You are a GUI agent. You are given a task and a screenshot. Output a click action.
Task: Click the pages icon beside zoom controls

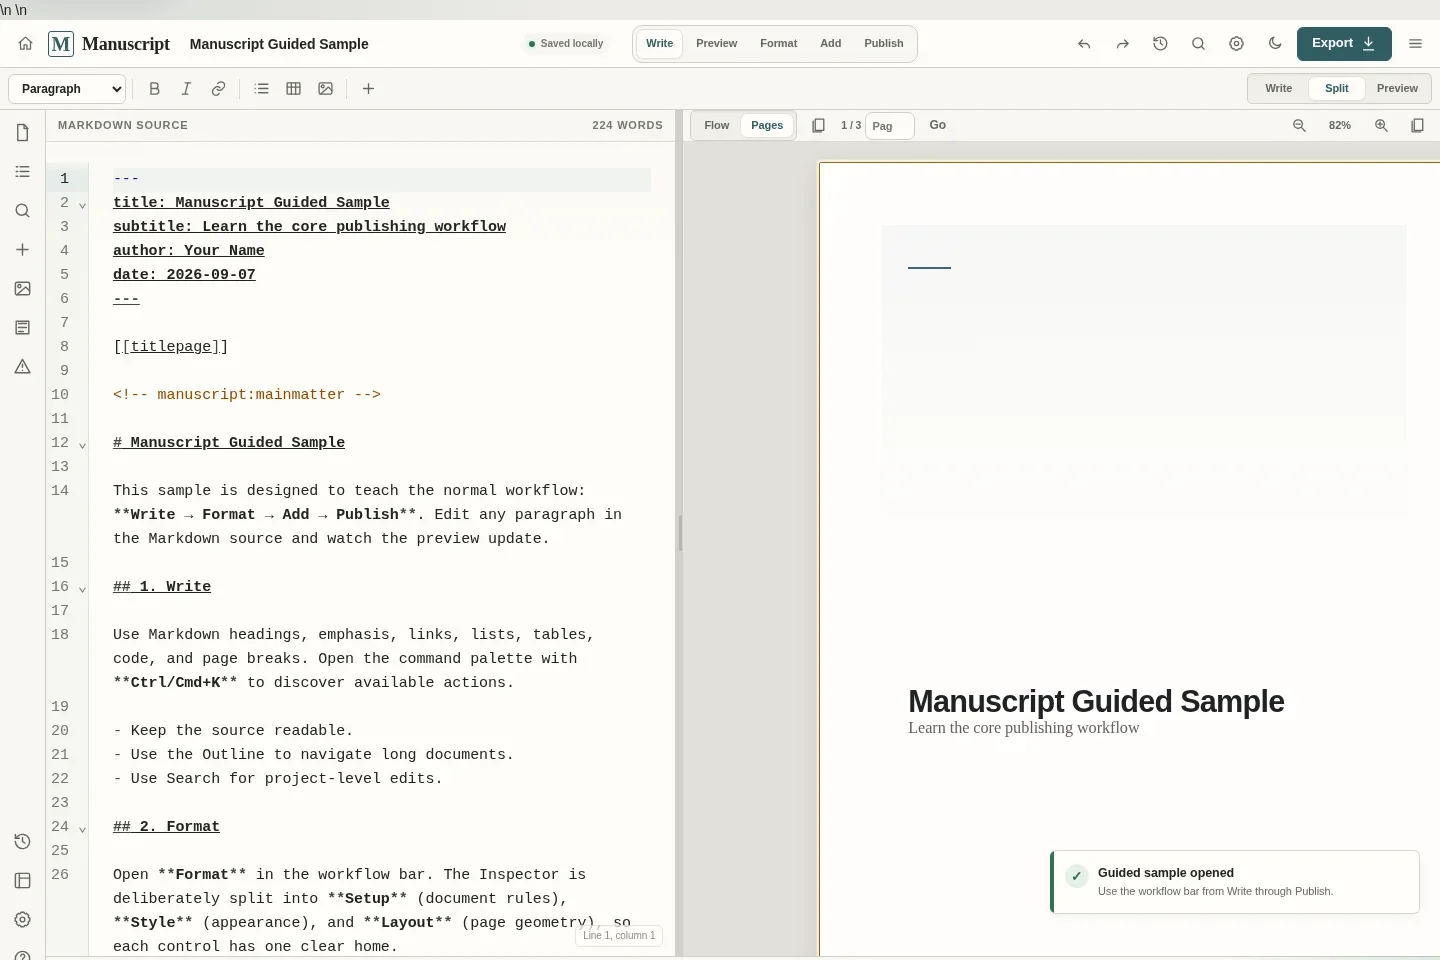(1417, 126)
